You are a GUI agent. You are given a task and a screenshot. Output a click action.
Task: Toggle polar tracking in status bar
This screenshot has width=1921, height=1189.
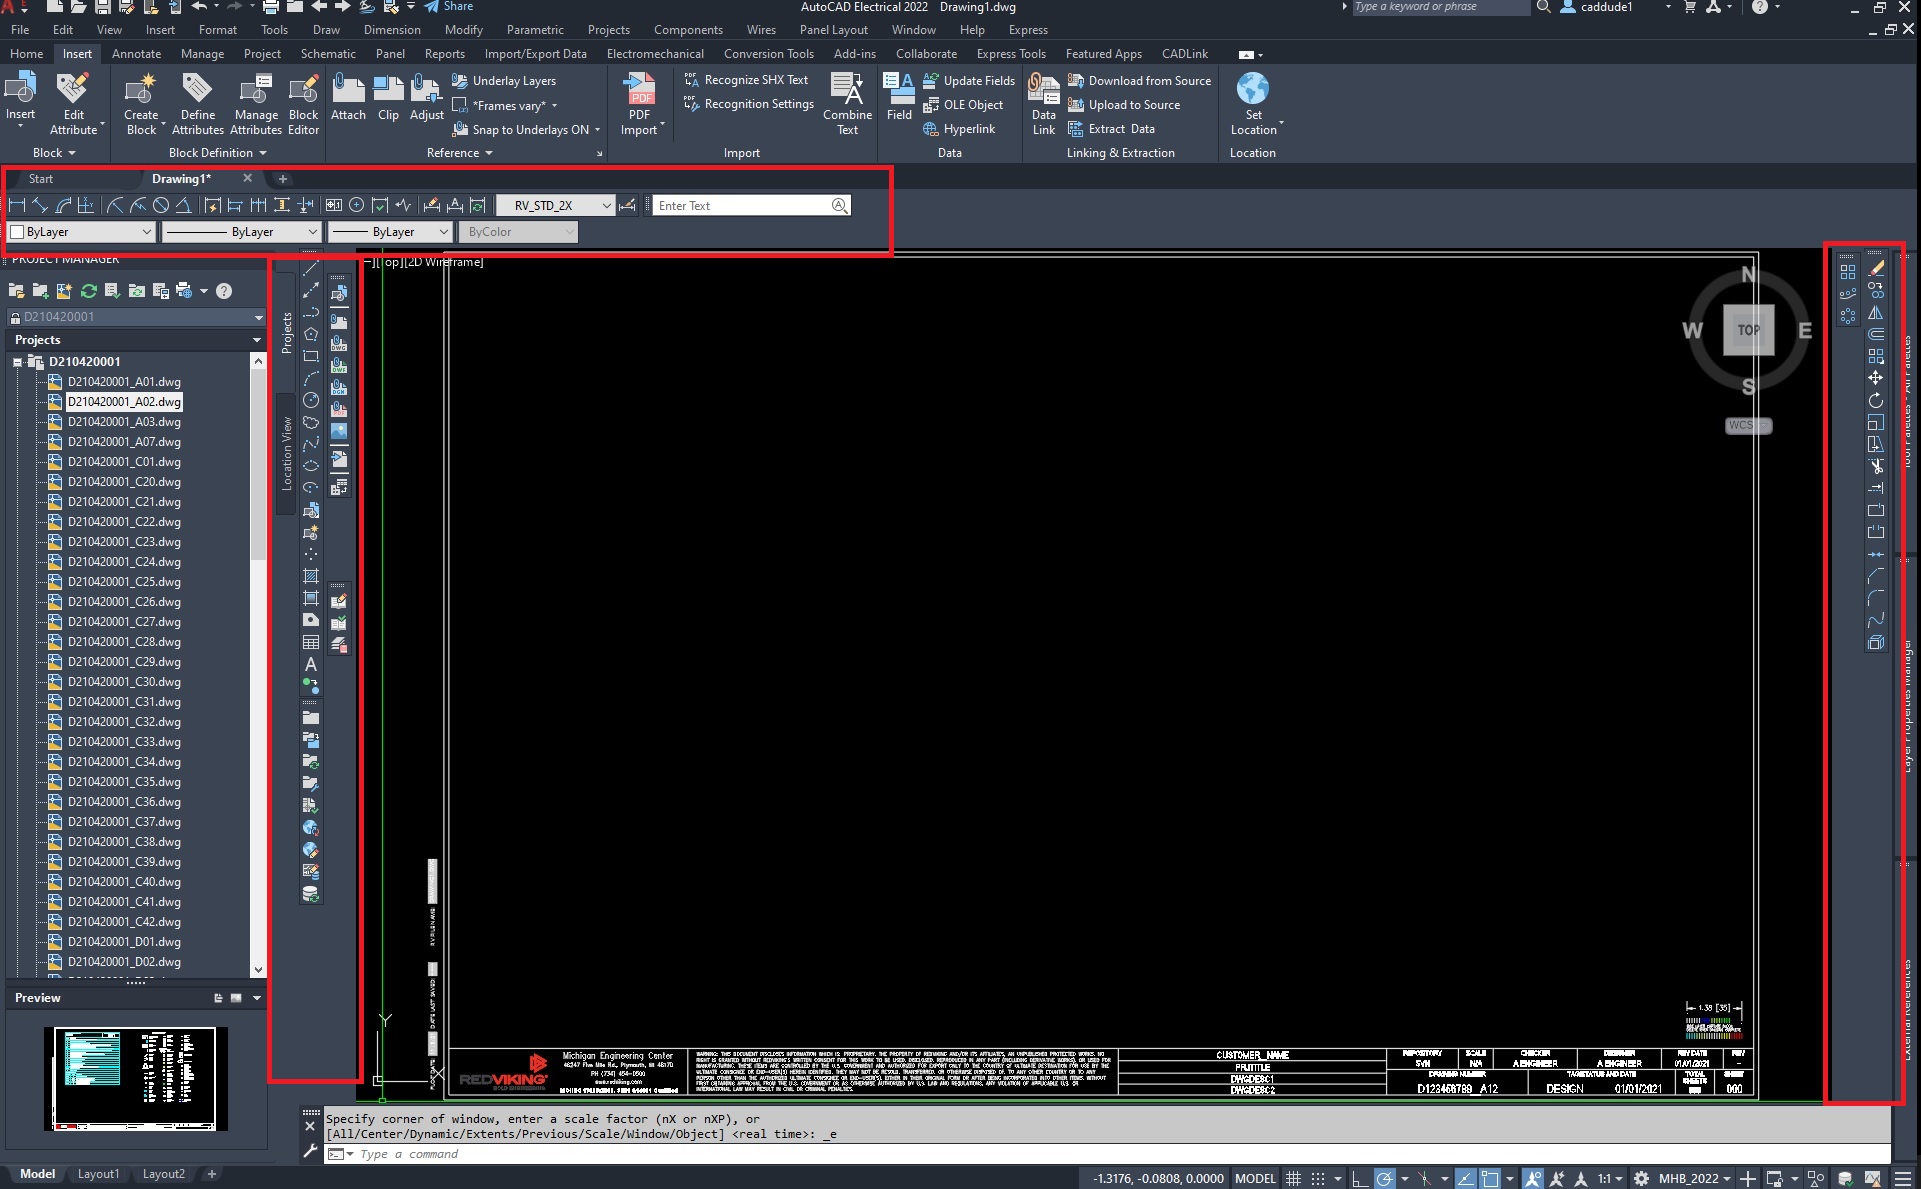click(1385, 1179)
